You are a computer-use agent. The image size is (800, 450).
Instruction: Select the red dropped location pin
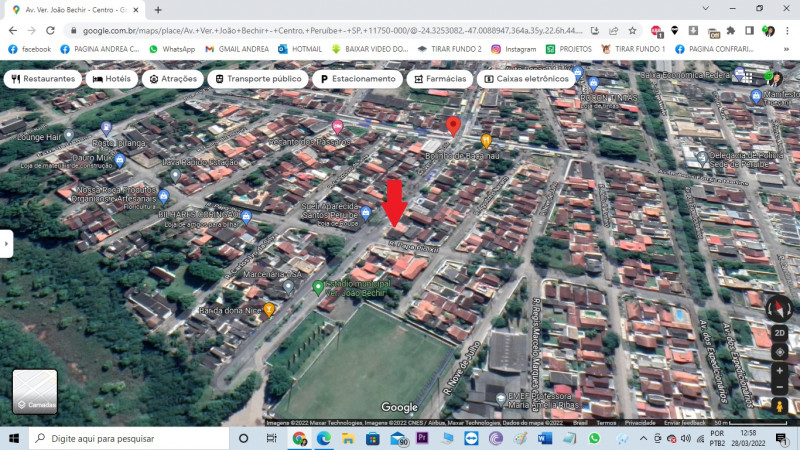coord(453,126)
